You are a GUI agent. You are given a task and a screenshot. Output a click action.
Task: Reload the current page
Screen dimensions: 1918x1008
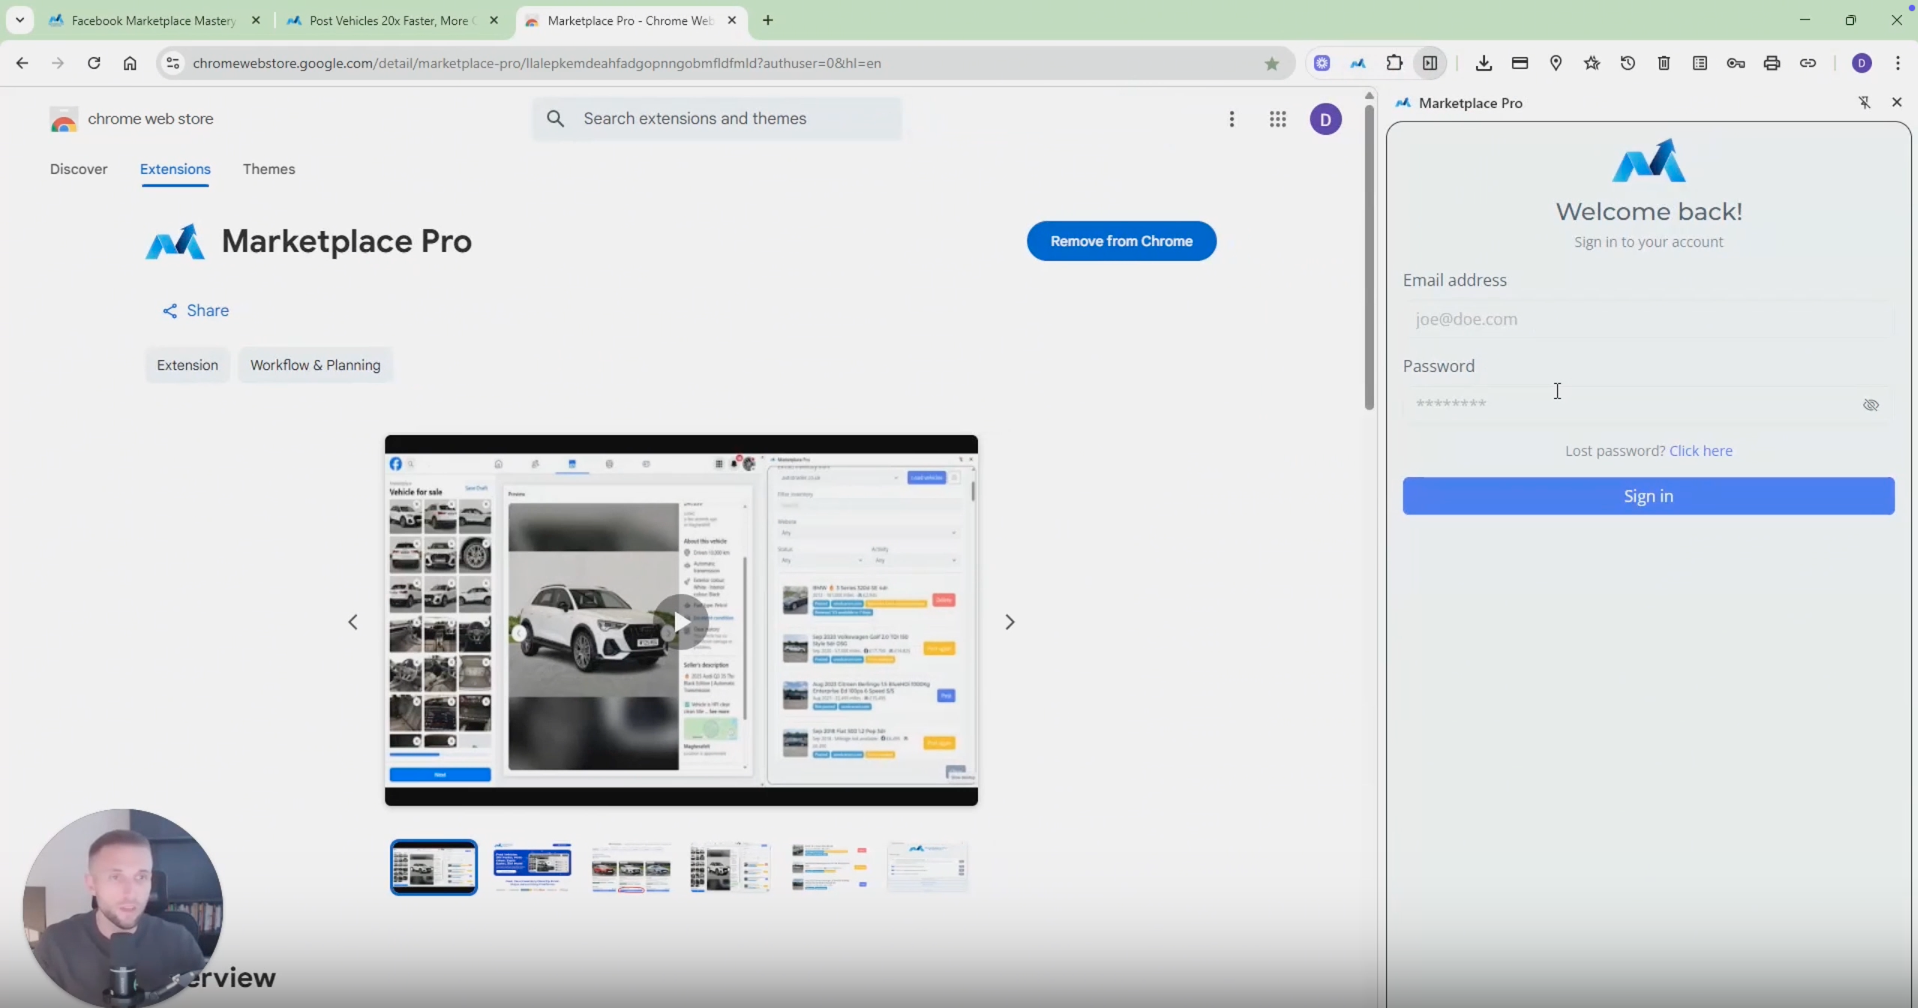tap(94, 63)
